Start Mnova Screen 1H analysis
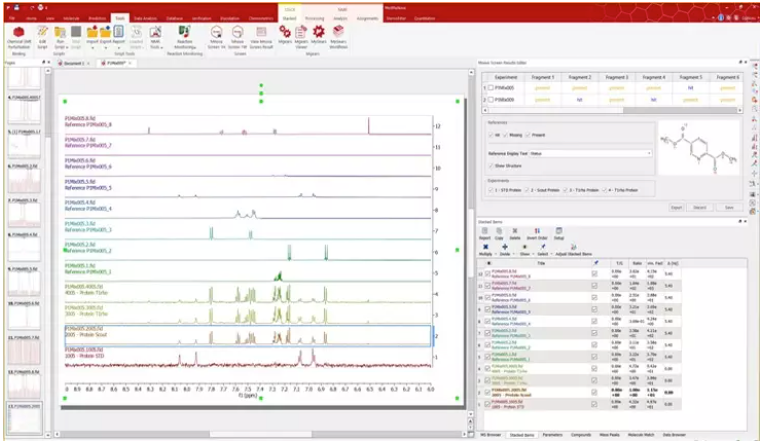Screen dimensions: 766x448 click(x=216, y=37)
